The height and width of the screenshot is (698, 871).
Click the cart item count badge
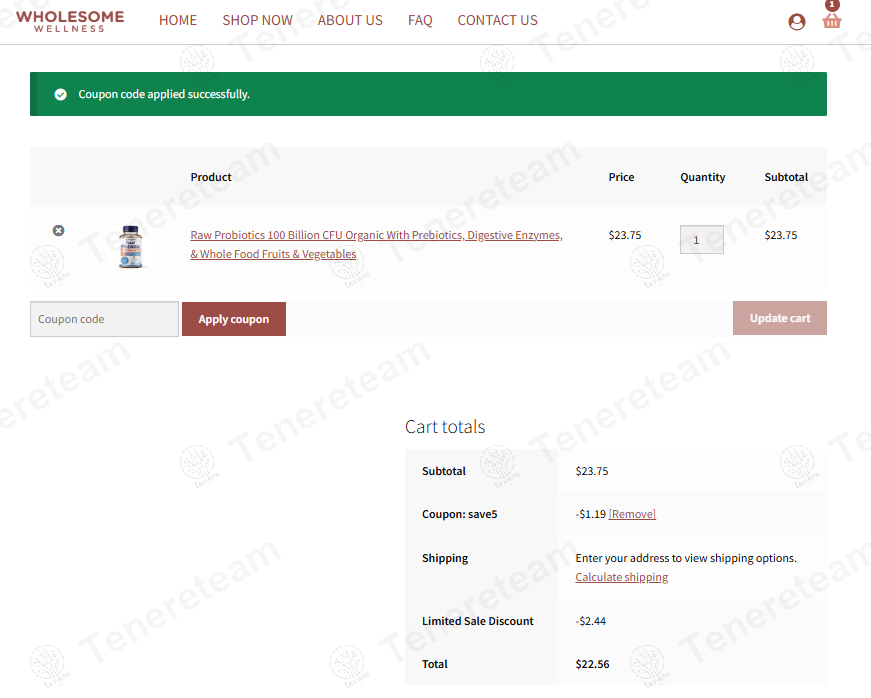832,5
